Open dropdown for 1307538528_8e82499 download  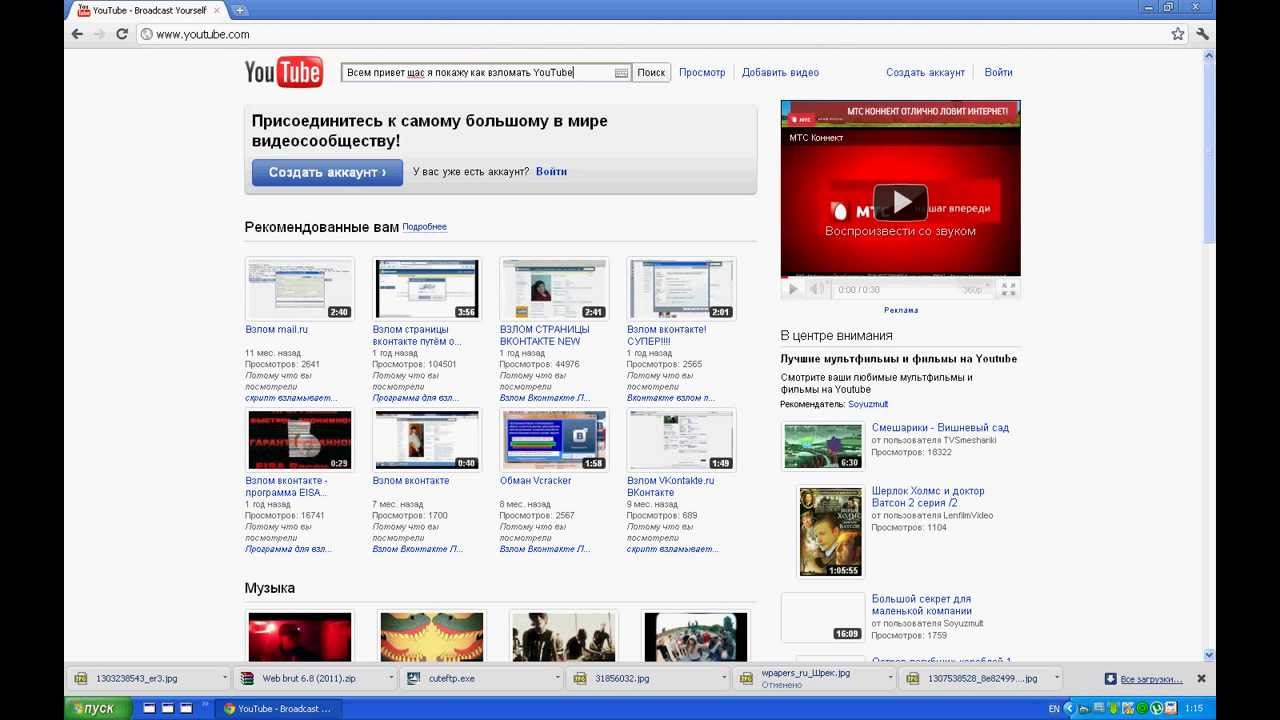point(1056,678)
